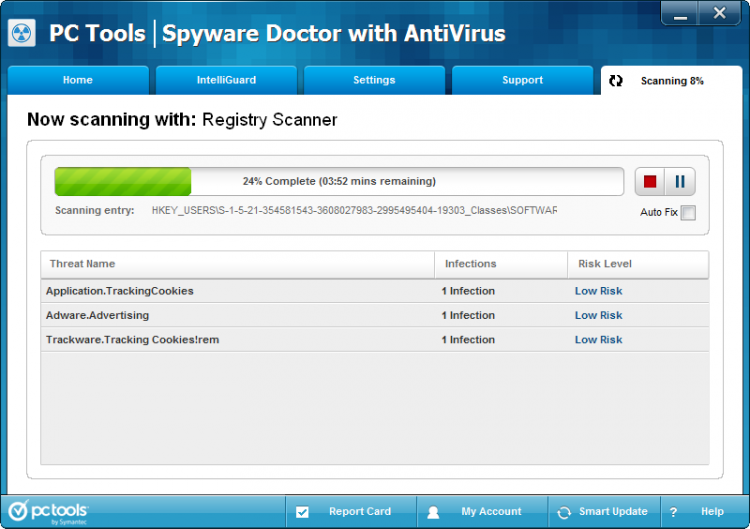Open the Settings tab
The image size is (750, 529).
click(x=374, y=80)
